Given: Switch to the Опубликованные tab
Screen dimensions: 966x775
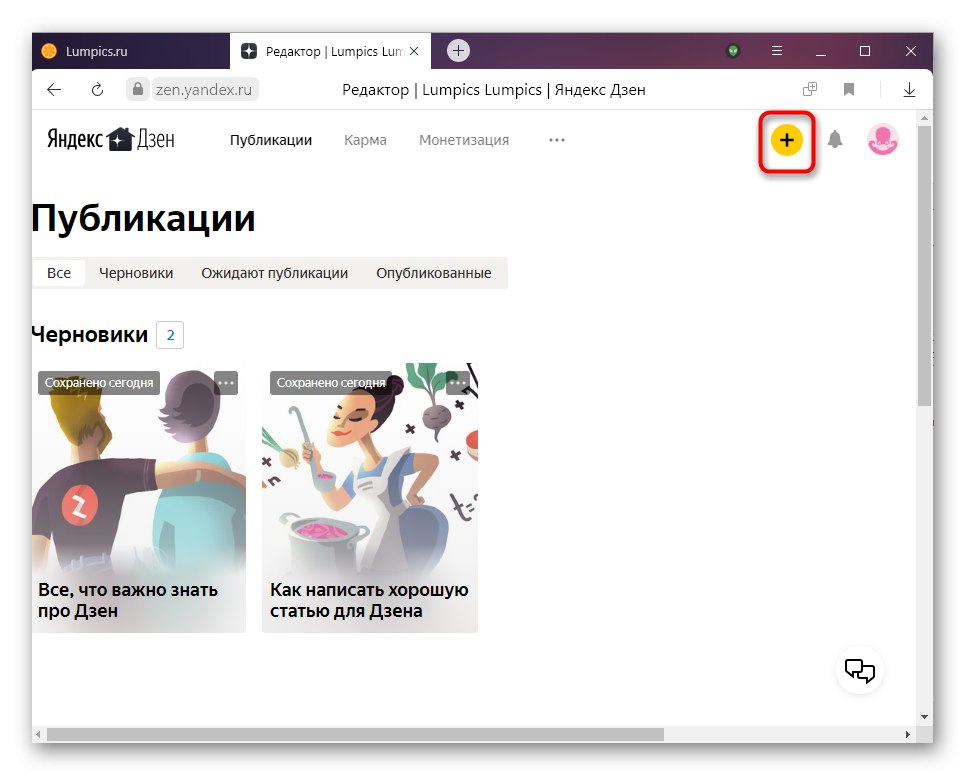Looking at the screenshot, I should coord(434,272).
